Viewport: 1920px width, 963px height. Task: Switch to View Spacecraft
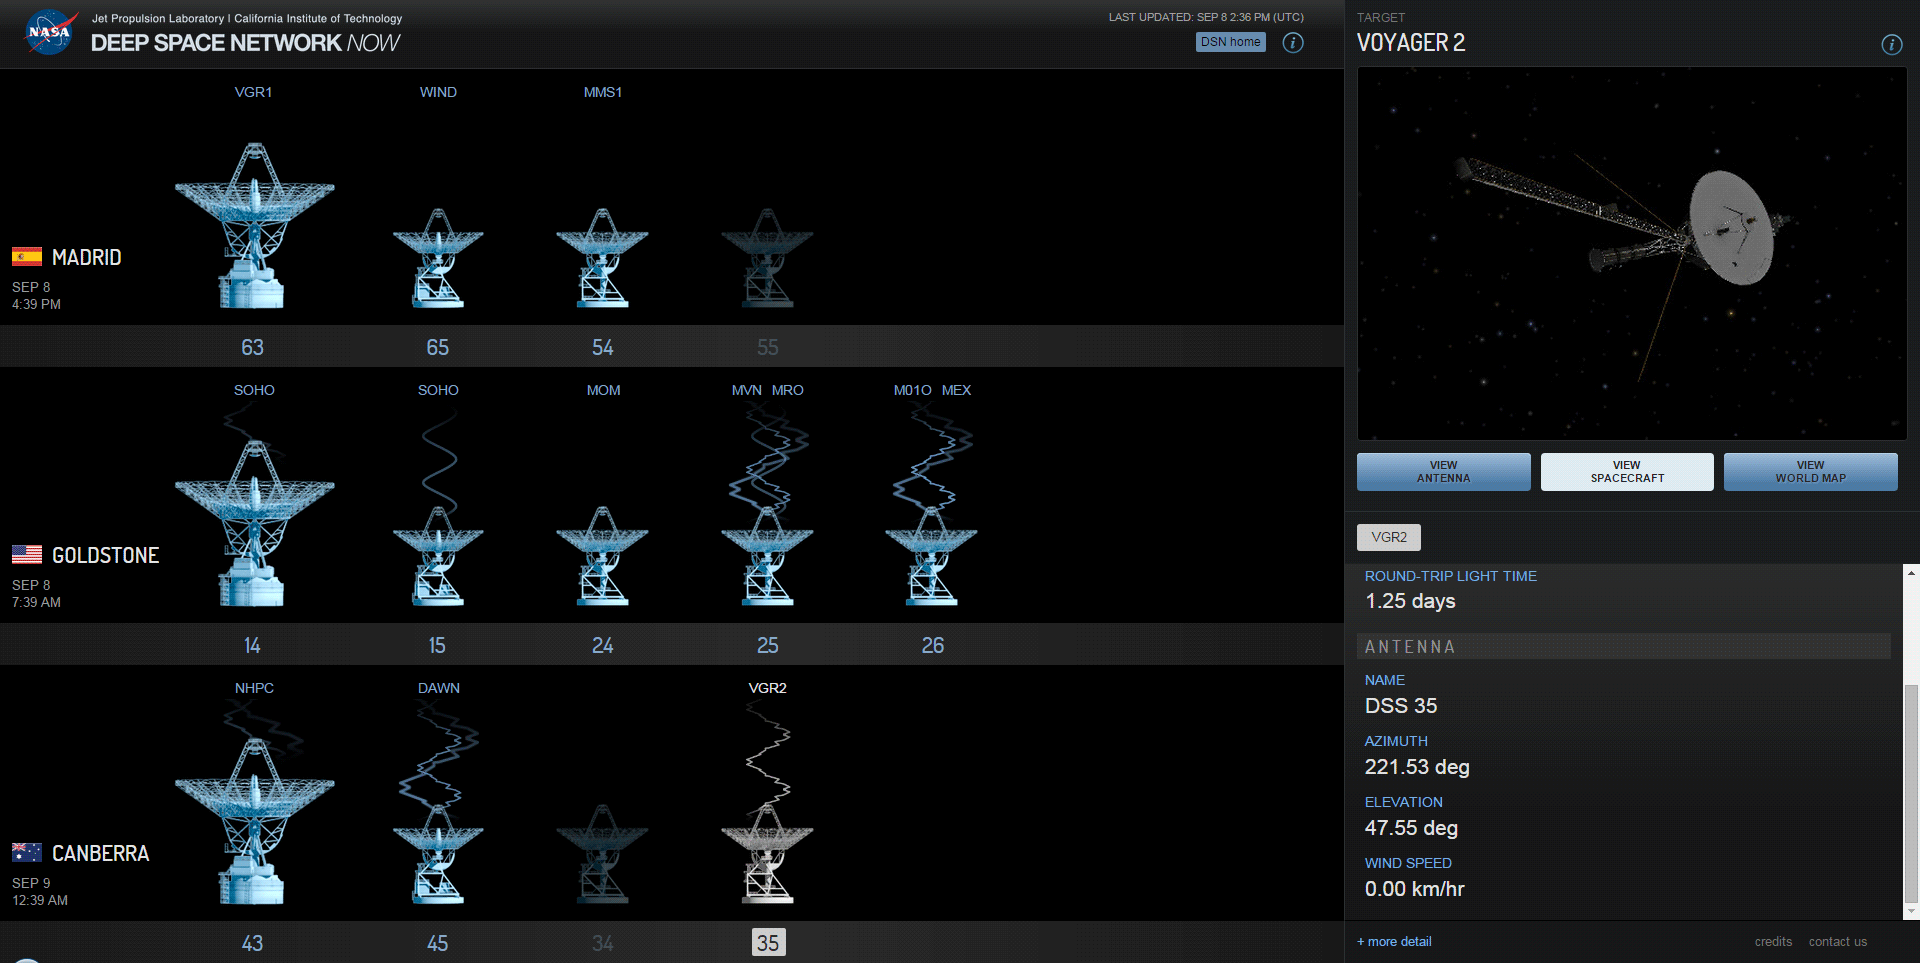(x=1627, y=472)
